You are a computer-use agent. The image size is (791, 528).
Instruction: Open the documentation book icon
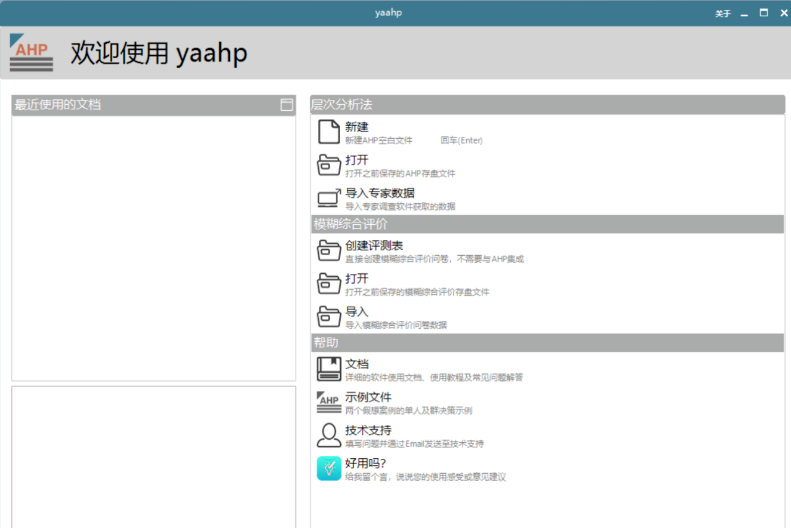tap(329, 369)
